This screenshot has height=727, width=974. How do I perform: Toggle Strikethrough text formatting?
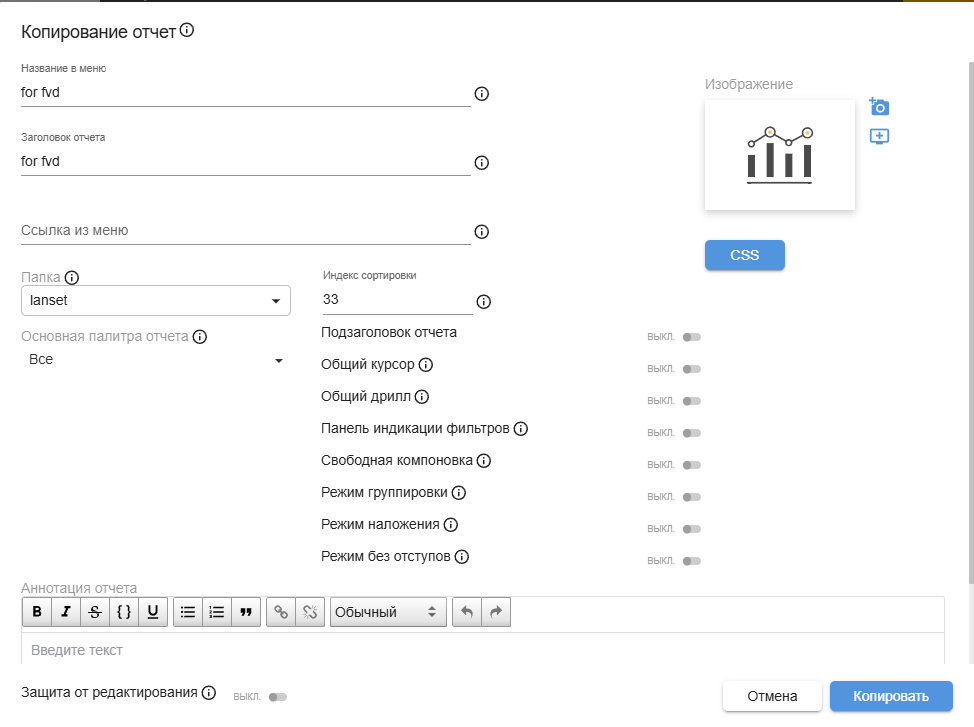[x=95, y=612]
